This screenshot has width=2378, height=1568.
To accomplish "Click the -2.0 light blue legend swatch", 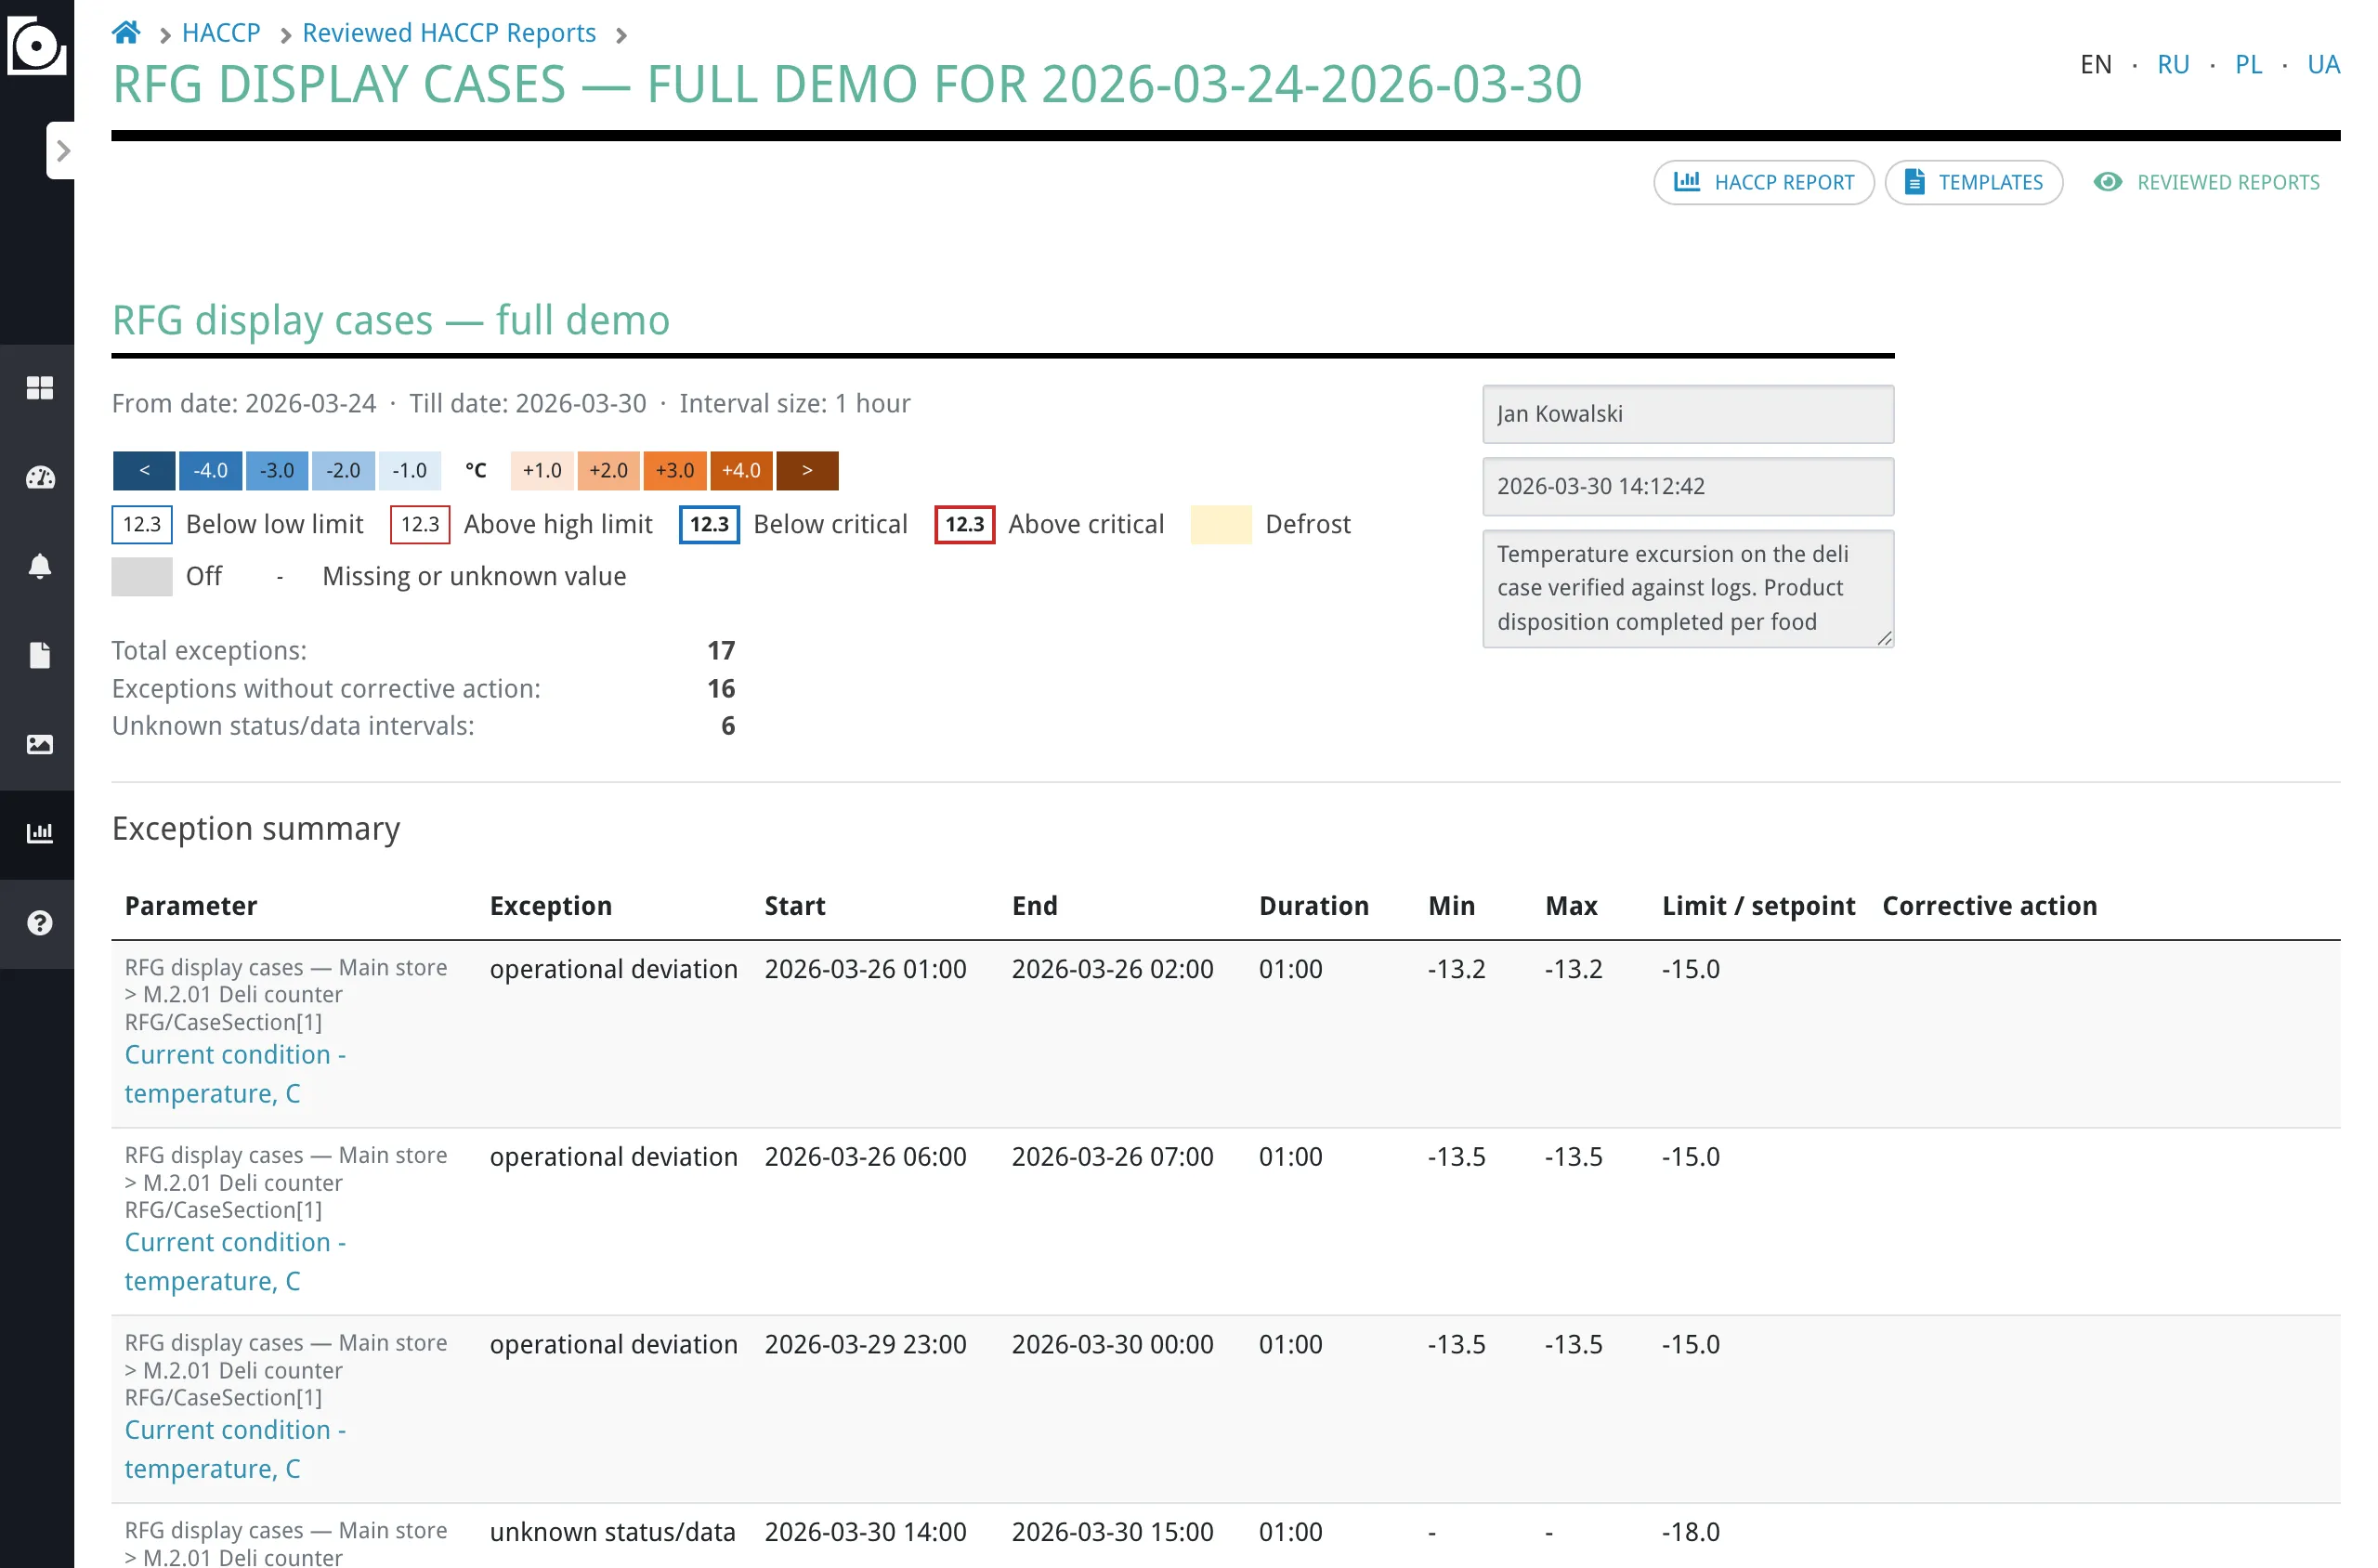I will coord(343,471).
